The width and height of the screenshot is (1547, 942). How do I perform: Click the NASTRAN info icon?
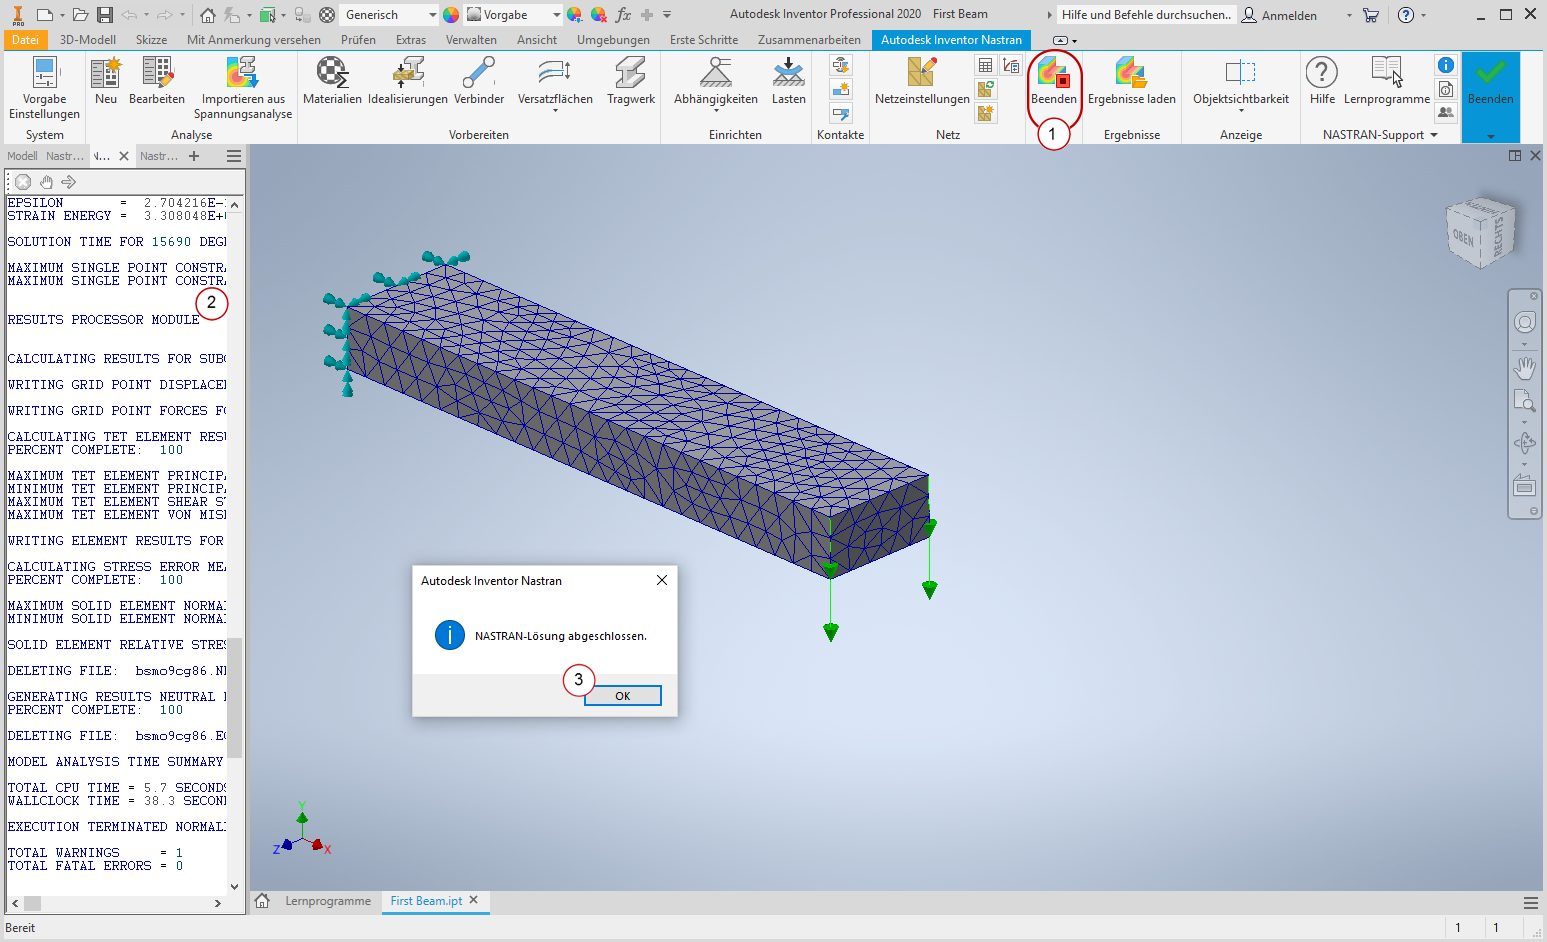pyautogui.click(x=1446, y=65)
